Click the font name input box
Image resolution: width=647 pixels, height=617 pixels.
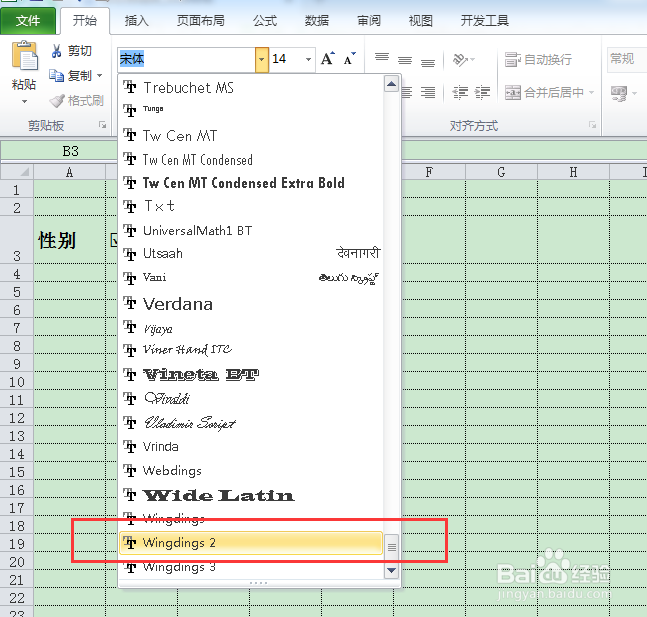click(187, 59)
